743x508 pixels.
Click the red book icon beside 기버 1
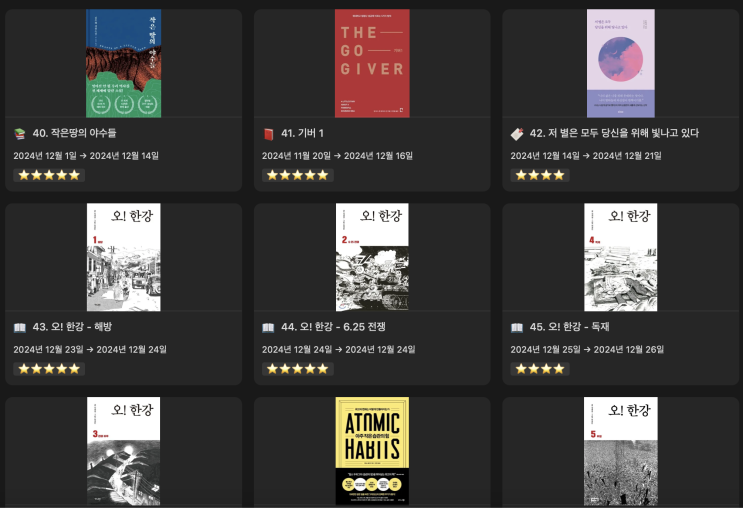tap(268, 134)
